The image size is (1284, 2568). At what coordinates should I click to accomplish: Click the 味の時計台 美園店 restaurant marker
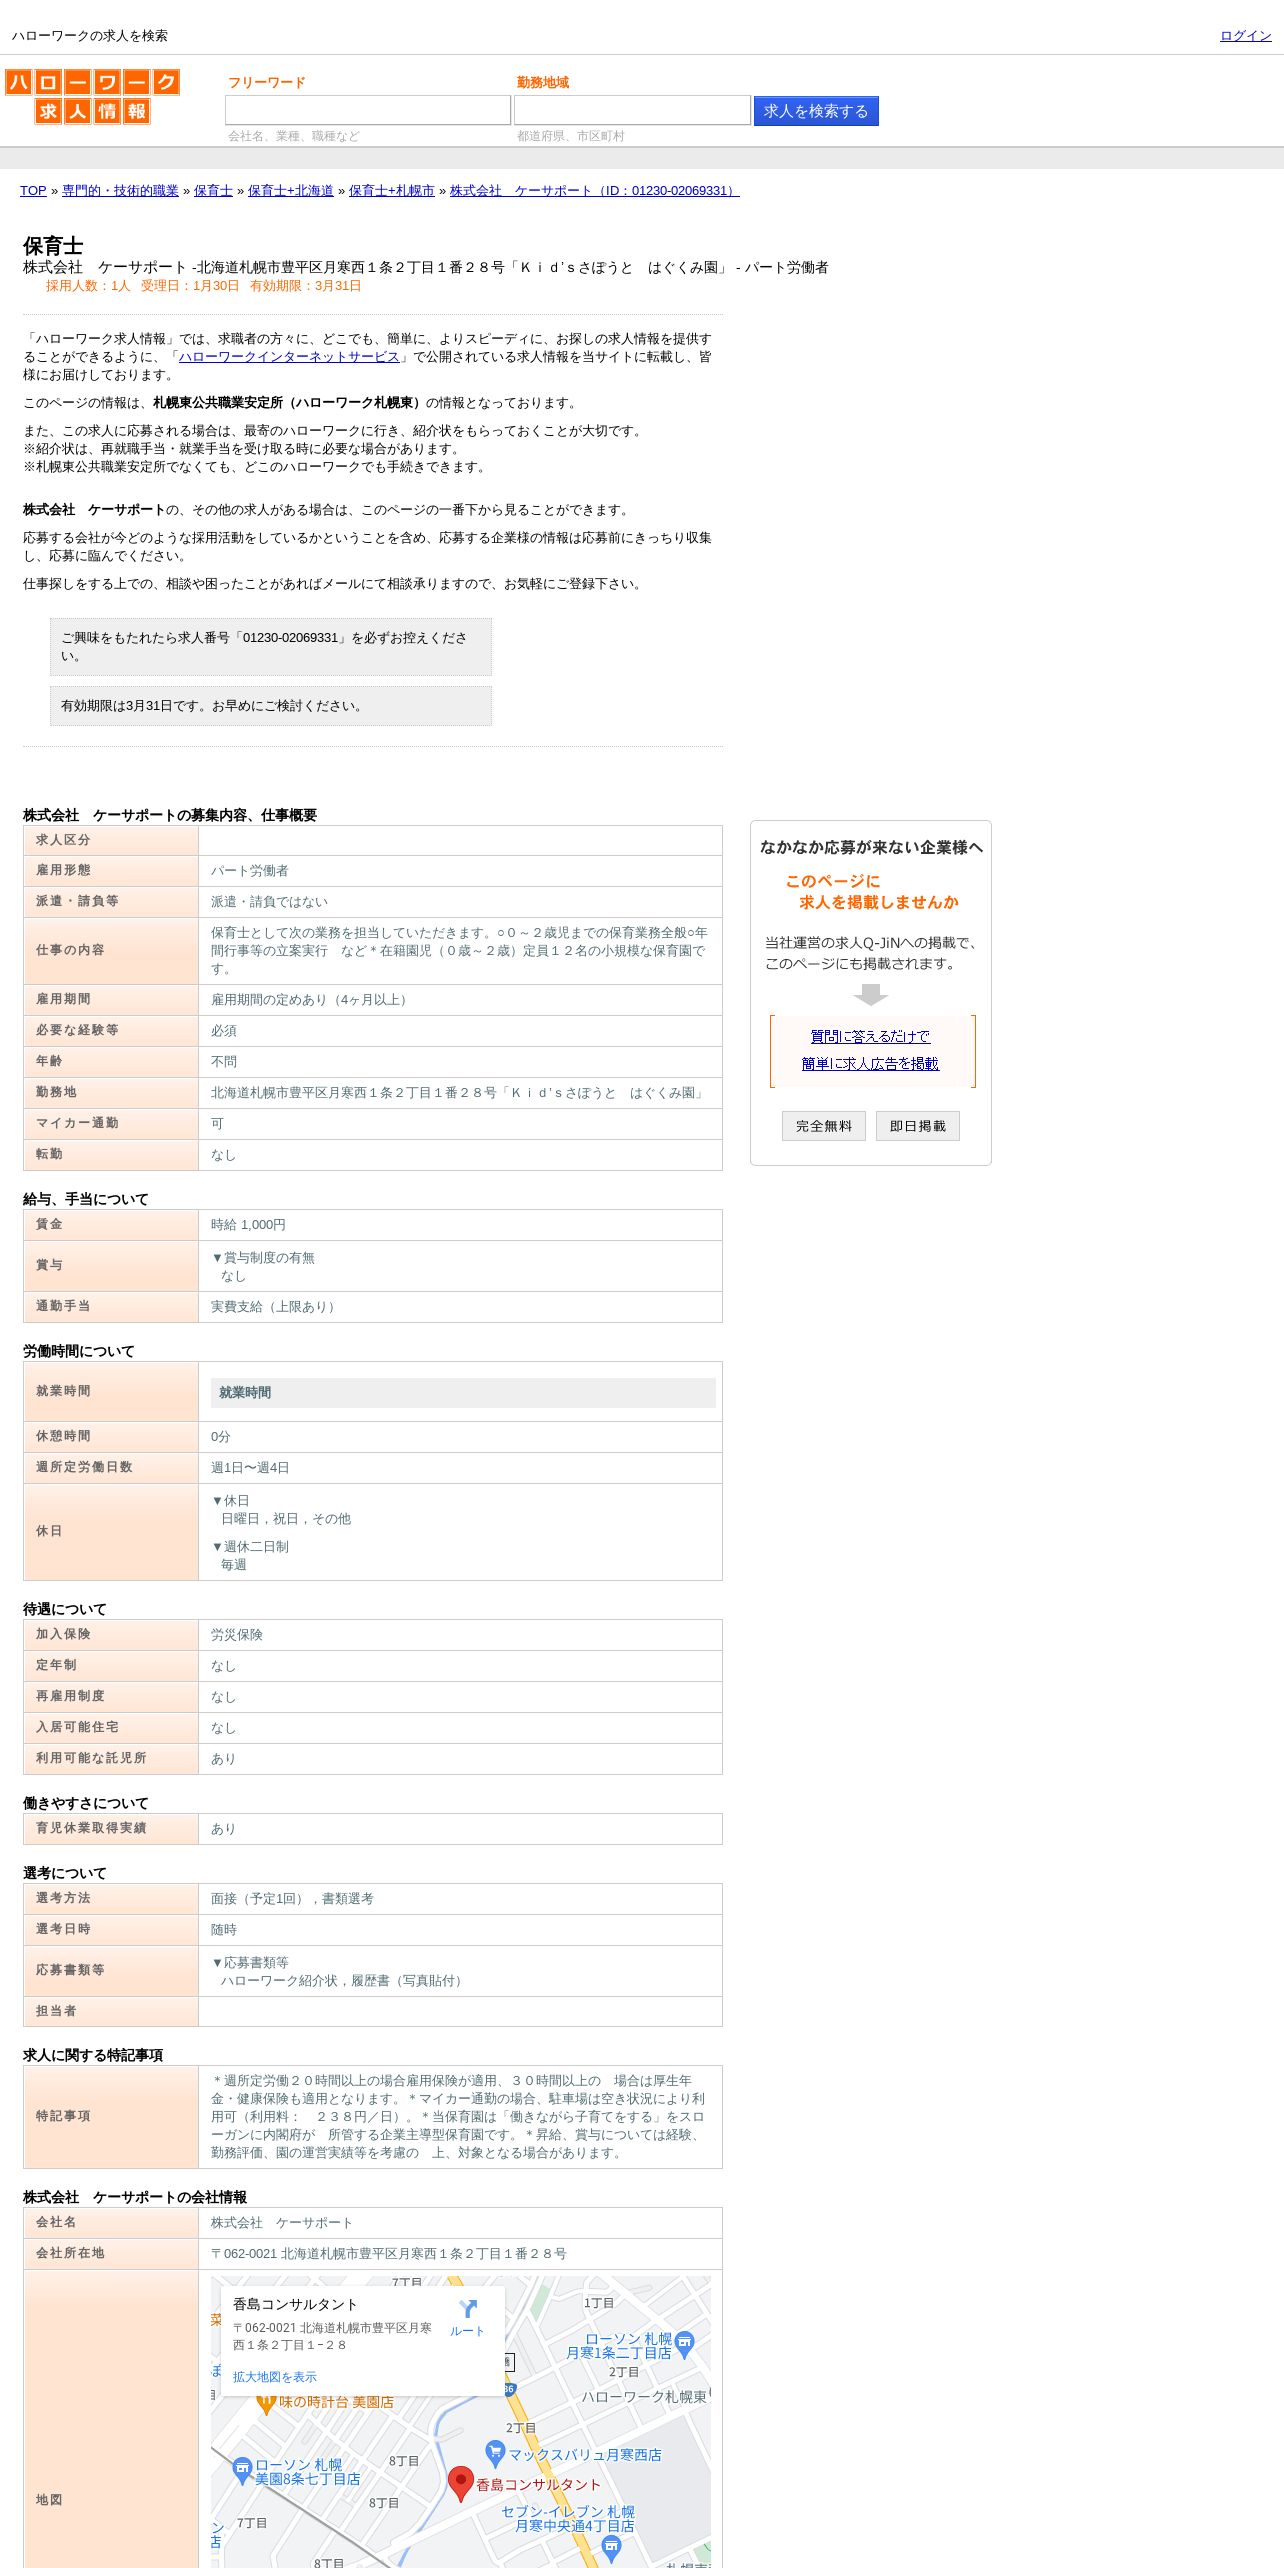click(266, 2404)
